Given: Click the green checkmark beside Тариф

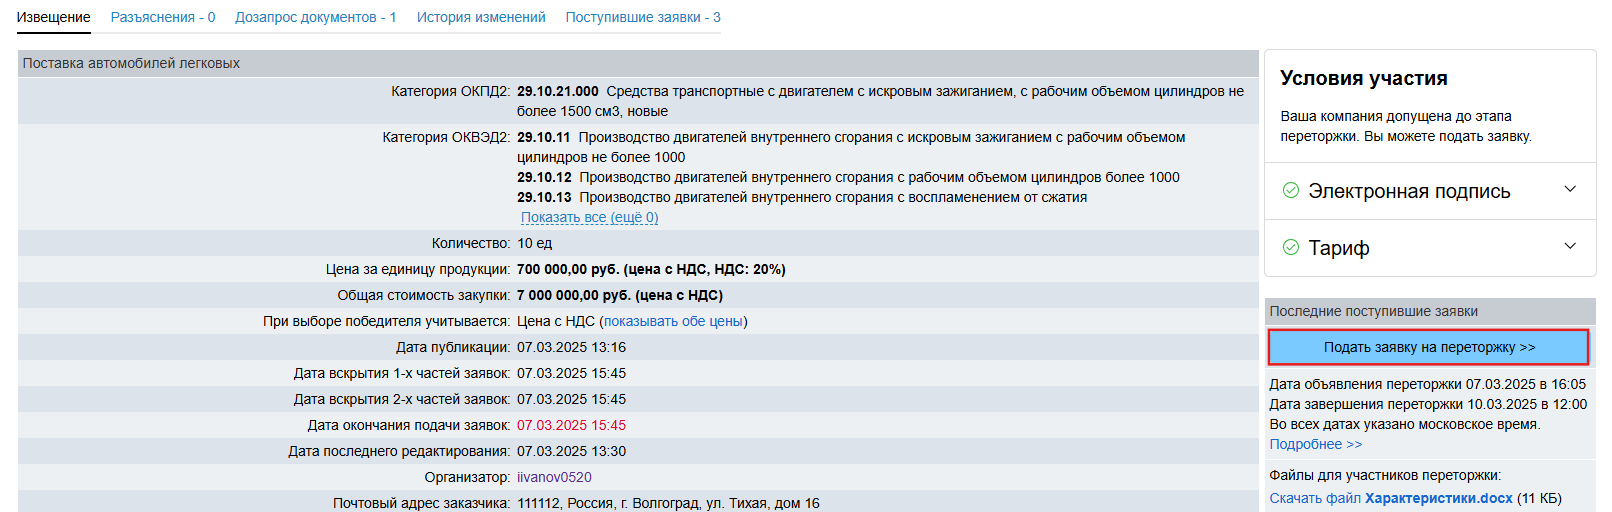Looking at the screenshot, I should tap(1291, 247).
